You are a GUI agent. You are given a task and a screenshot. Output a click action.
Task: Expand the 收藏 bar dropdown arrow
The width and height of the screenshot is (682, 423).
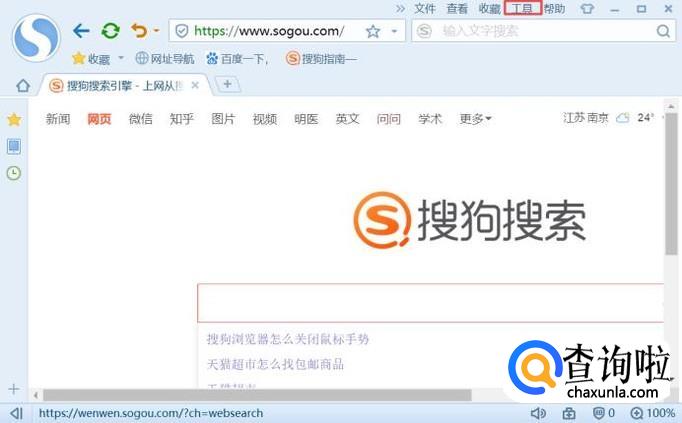(x=121, y=57)
